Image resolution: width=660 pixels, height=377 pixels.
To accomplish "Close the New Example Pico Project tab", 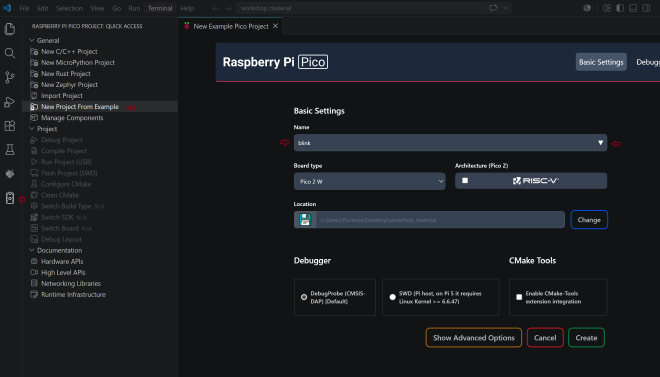I will click(x=275, y=26).
